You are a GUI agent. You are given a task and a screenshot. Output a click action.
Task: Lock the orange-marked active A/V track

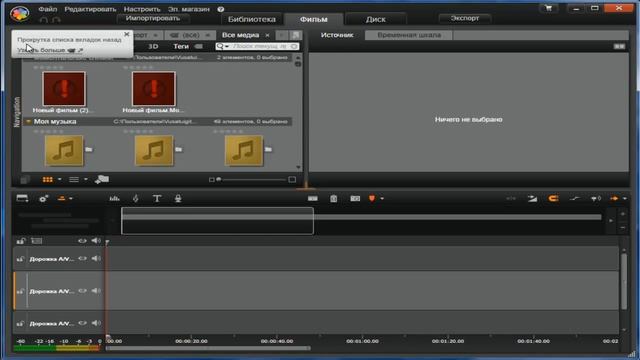click(20, 291)
